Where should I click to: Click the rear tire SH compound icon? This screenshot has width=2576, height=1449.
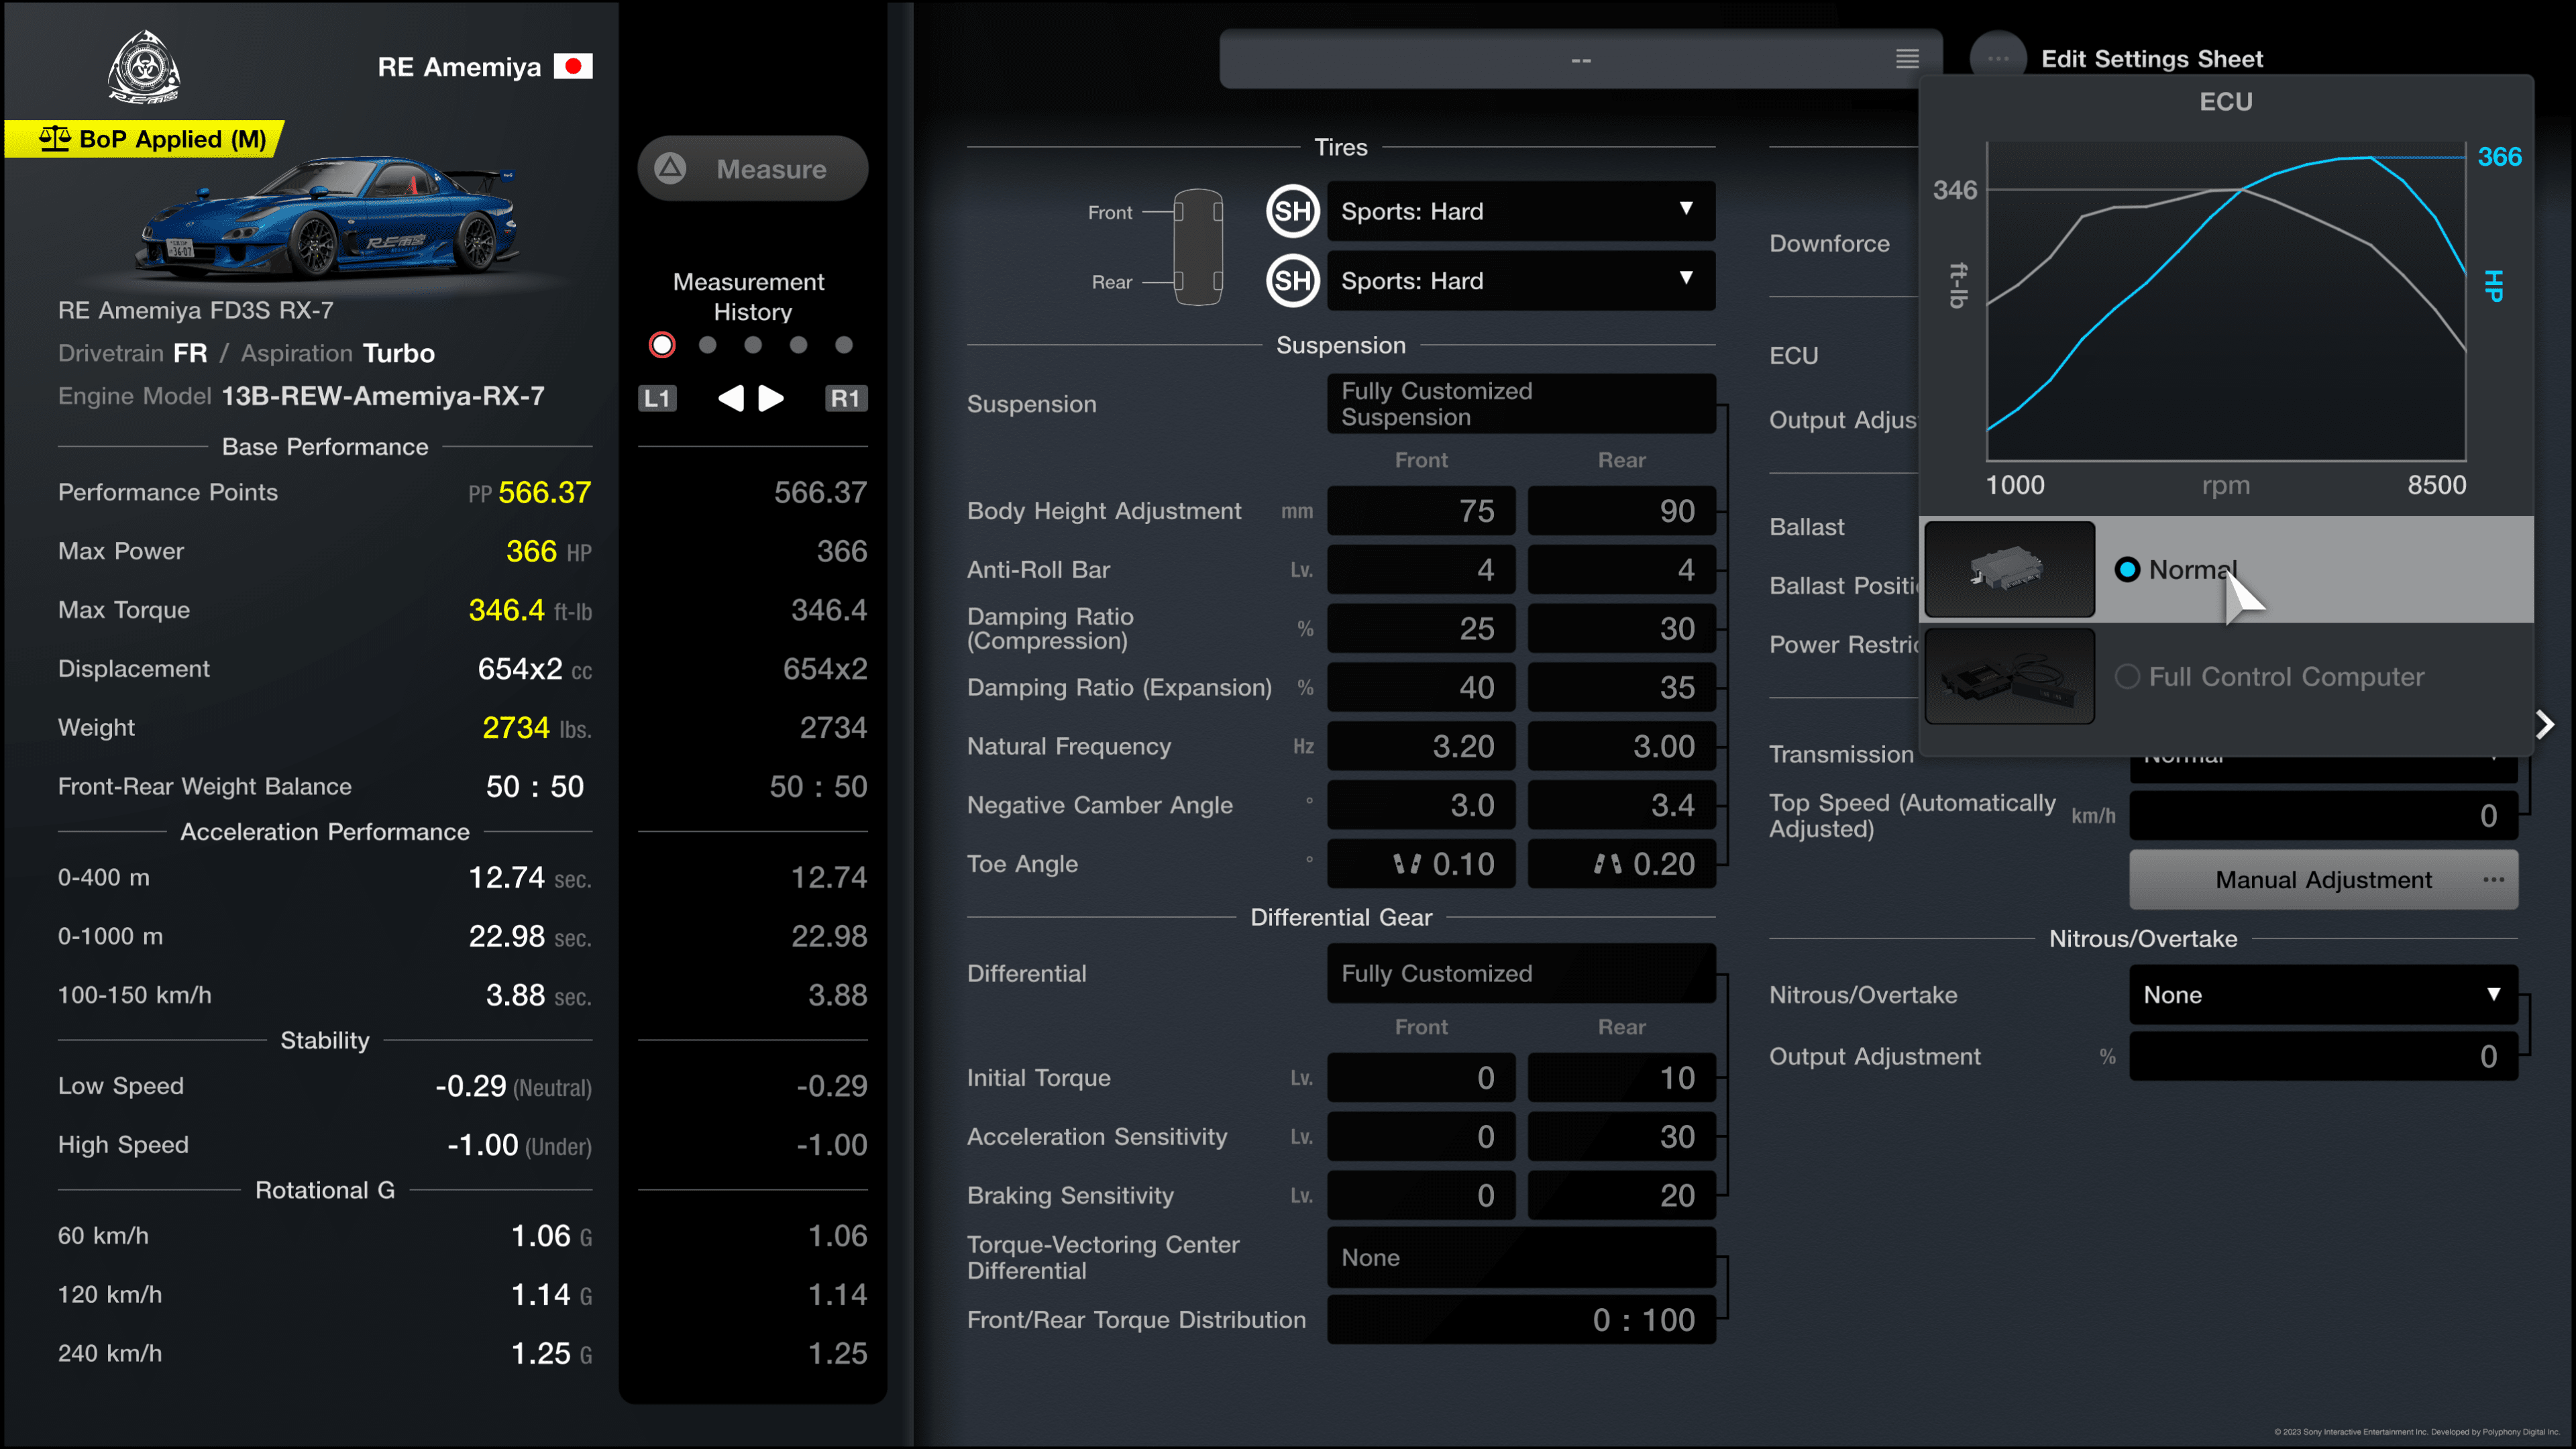[1292, 281]
